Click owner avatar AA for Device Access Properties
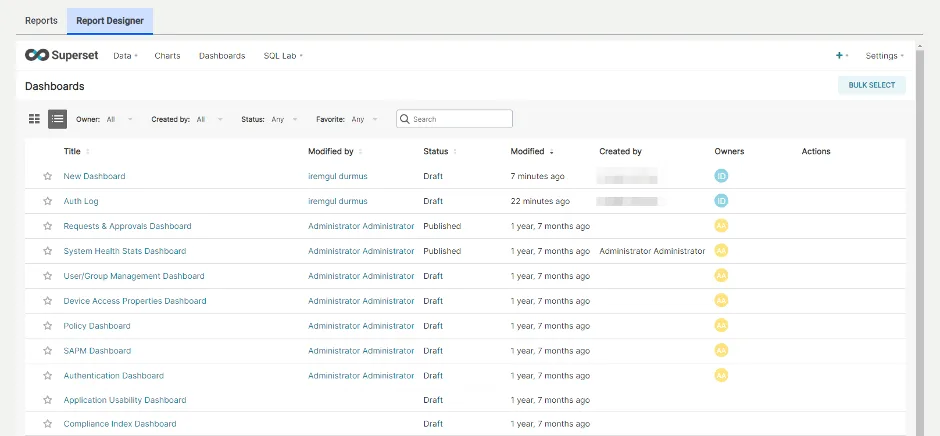The image size is (940, 436). [721, 300]
